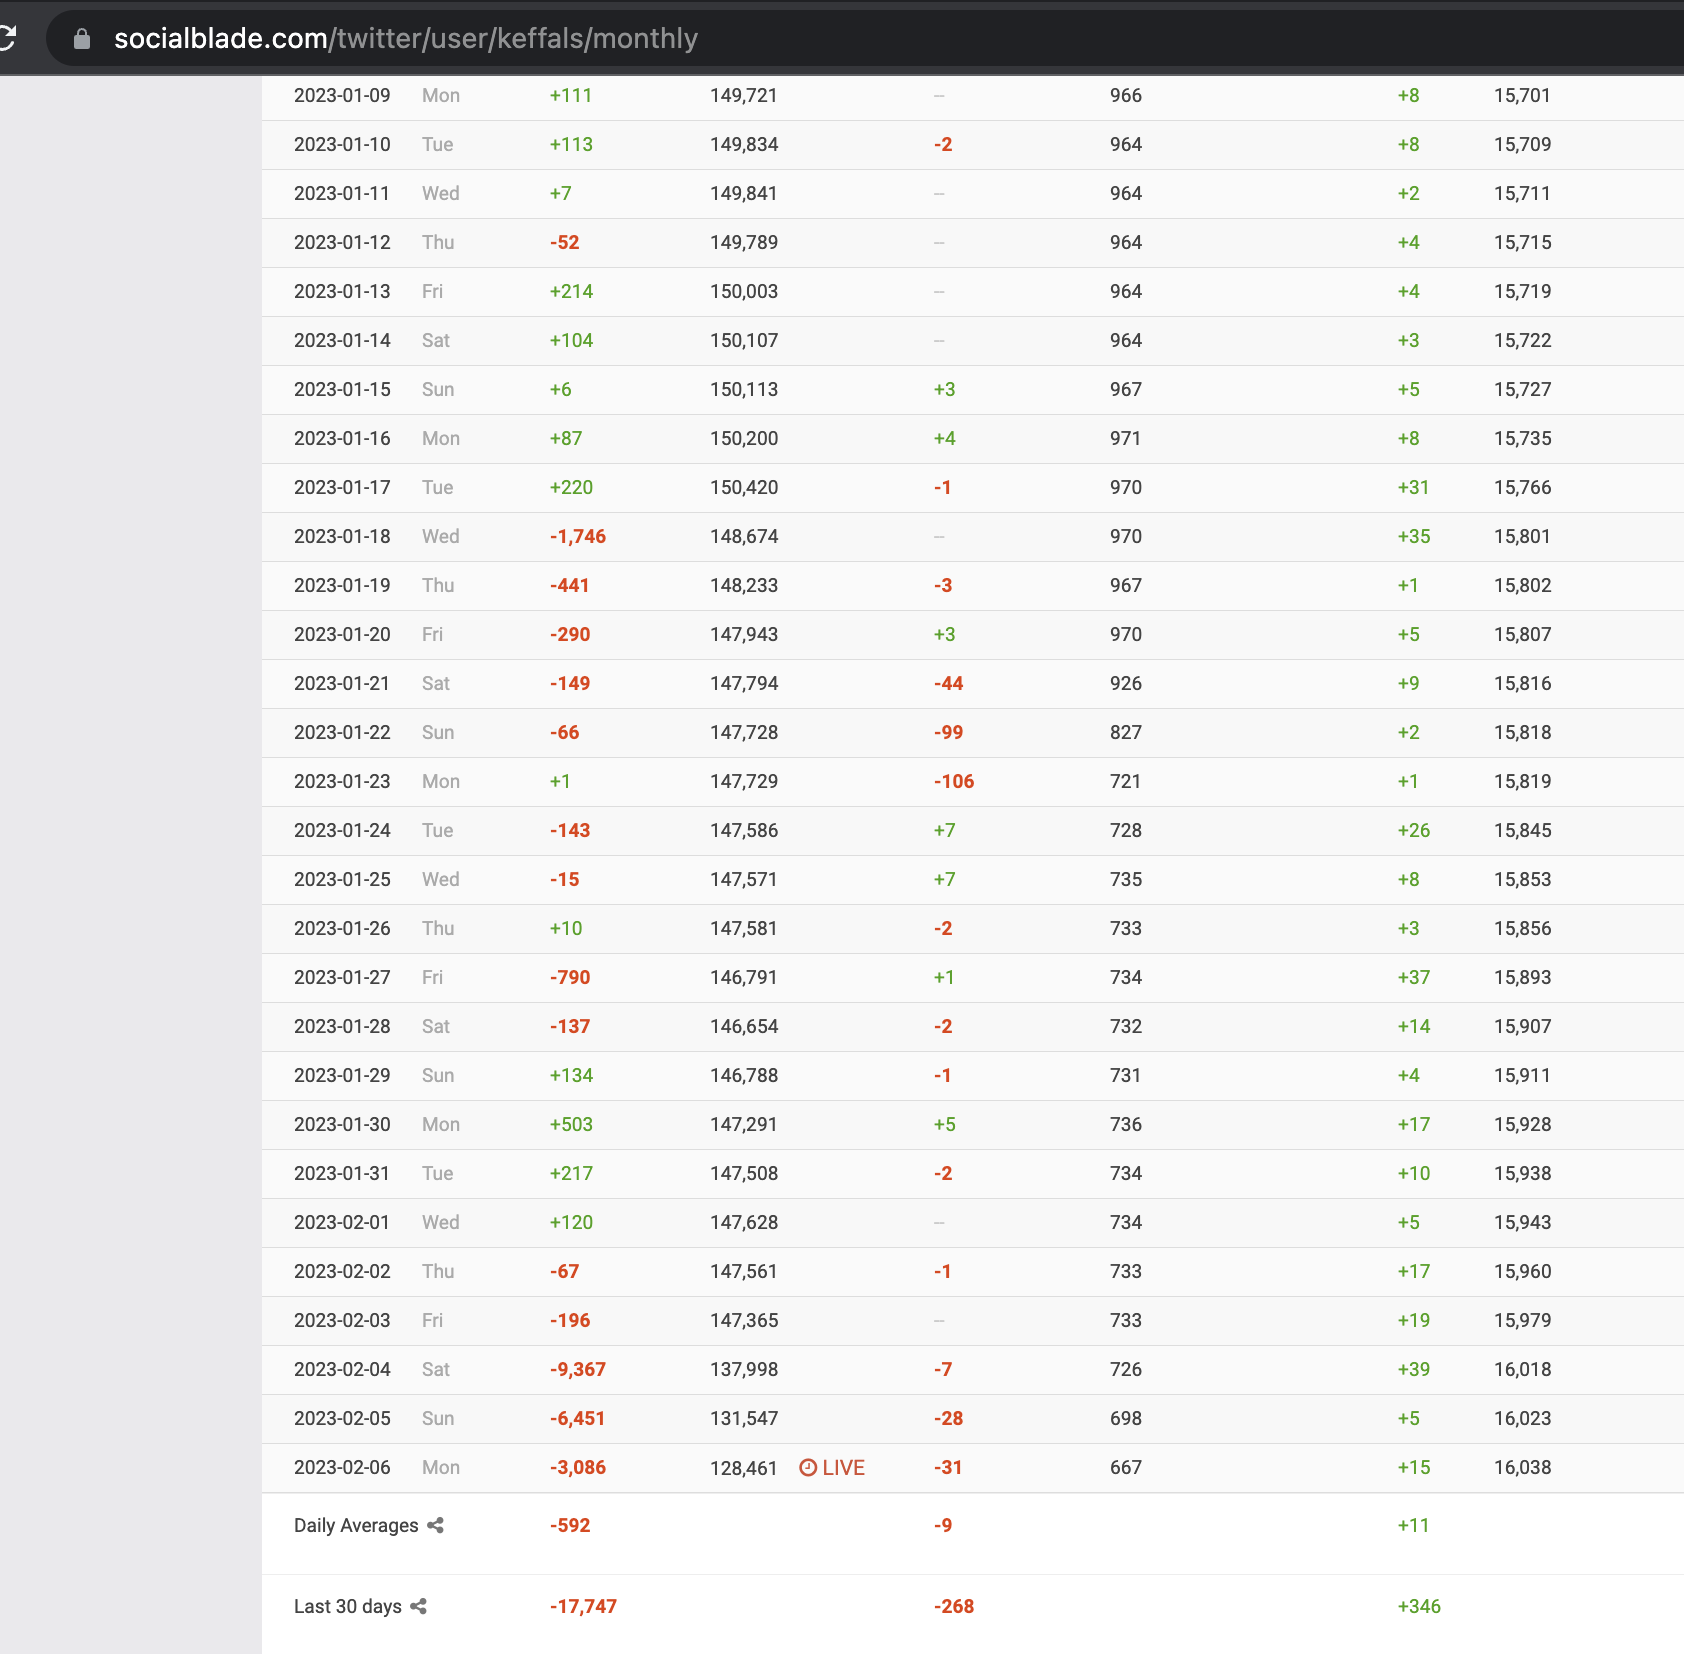Select 30-day following total -268
1684x1654 pixels.
tap(954, 1606)
